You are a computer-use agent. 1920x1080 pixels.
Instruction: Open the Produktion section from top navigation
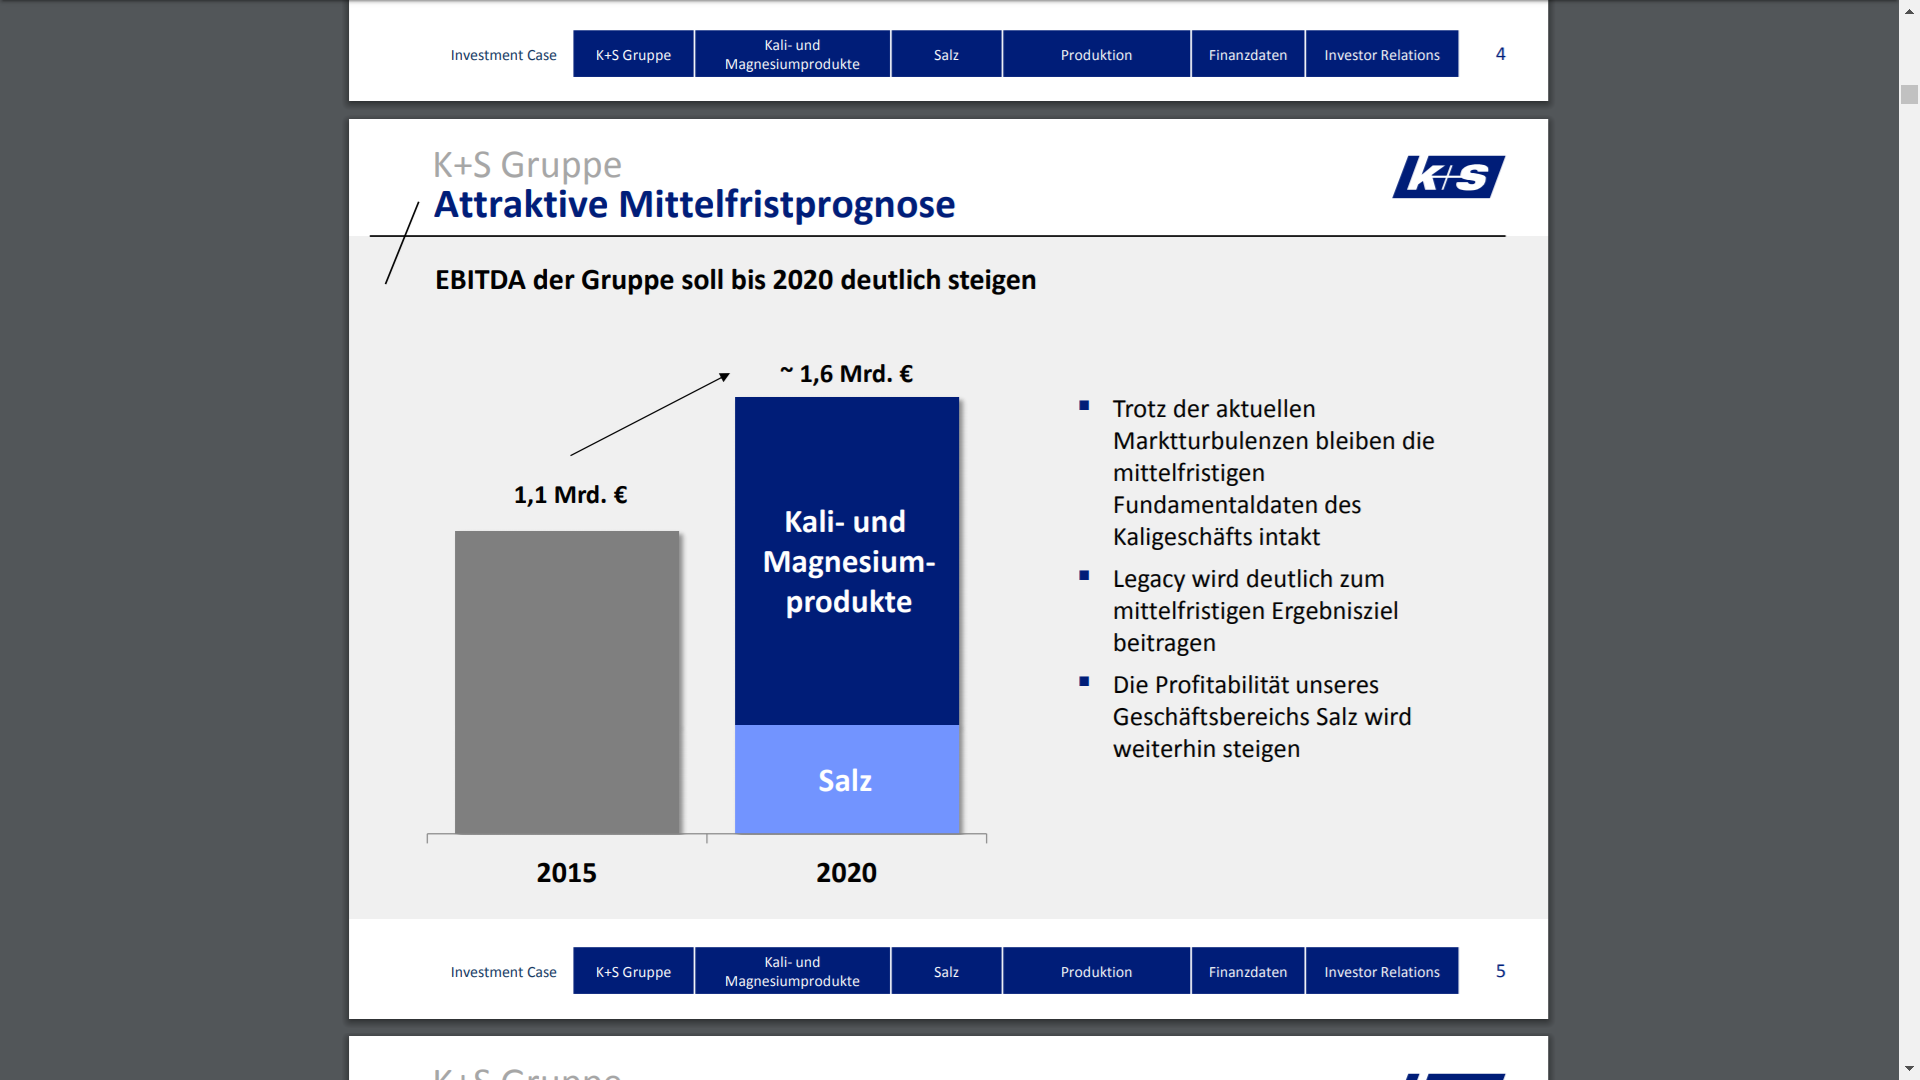point(1096,54)
